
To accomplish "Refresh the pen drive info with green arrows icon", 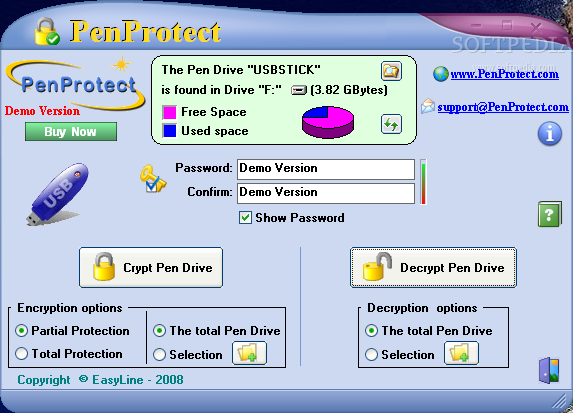I will coord(391,124).
